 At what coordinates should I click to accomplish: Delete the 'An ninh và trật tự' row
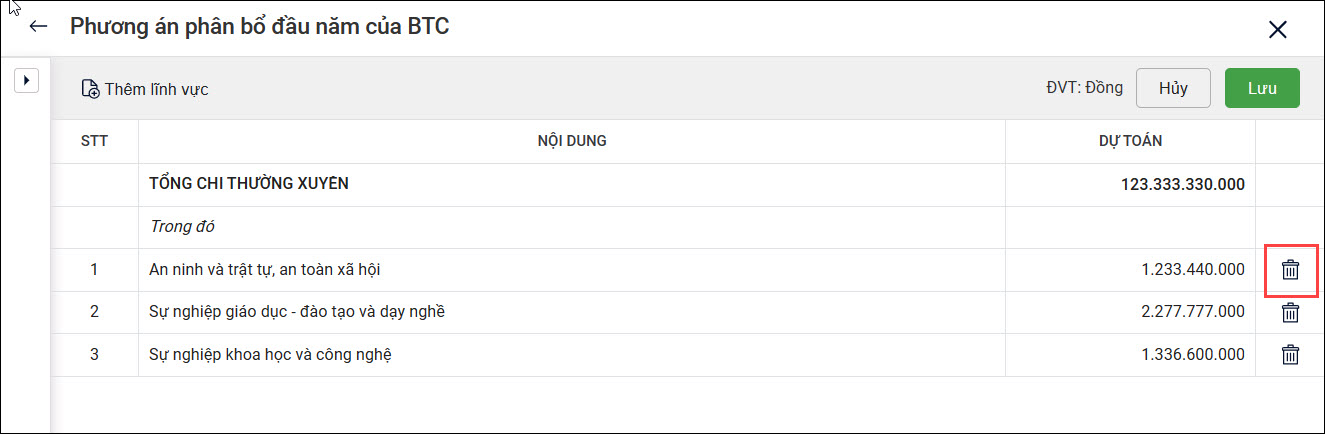coord(1291,270)
